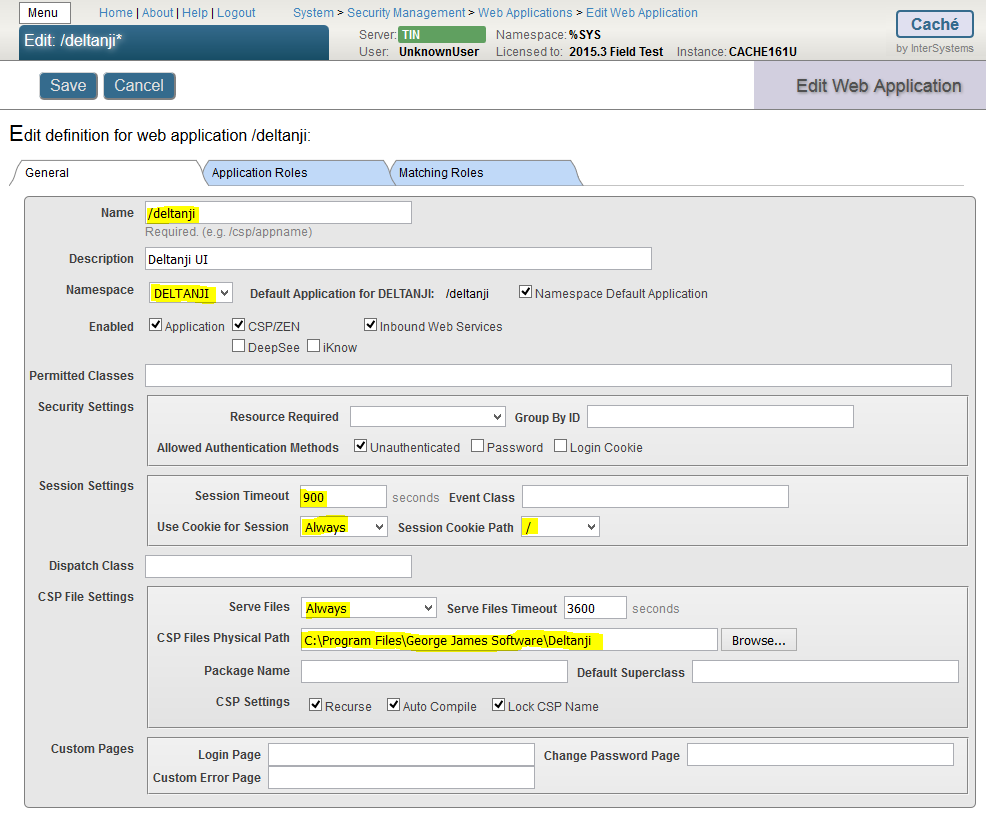Open the Menu button
This screenshot has height=815, width=986.
click(44, 13)
